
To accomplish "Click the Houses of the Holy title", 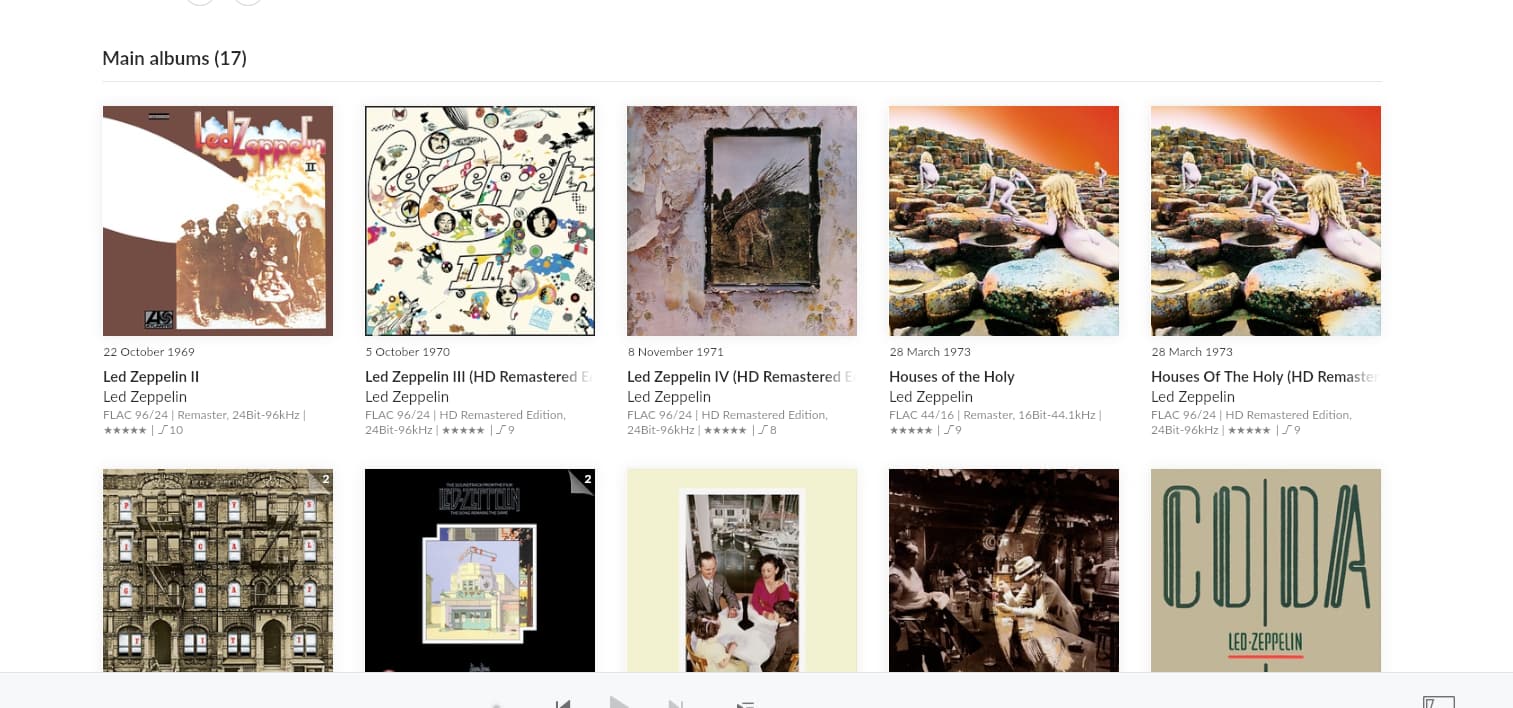I will point(951,377).
